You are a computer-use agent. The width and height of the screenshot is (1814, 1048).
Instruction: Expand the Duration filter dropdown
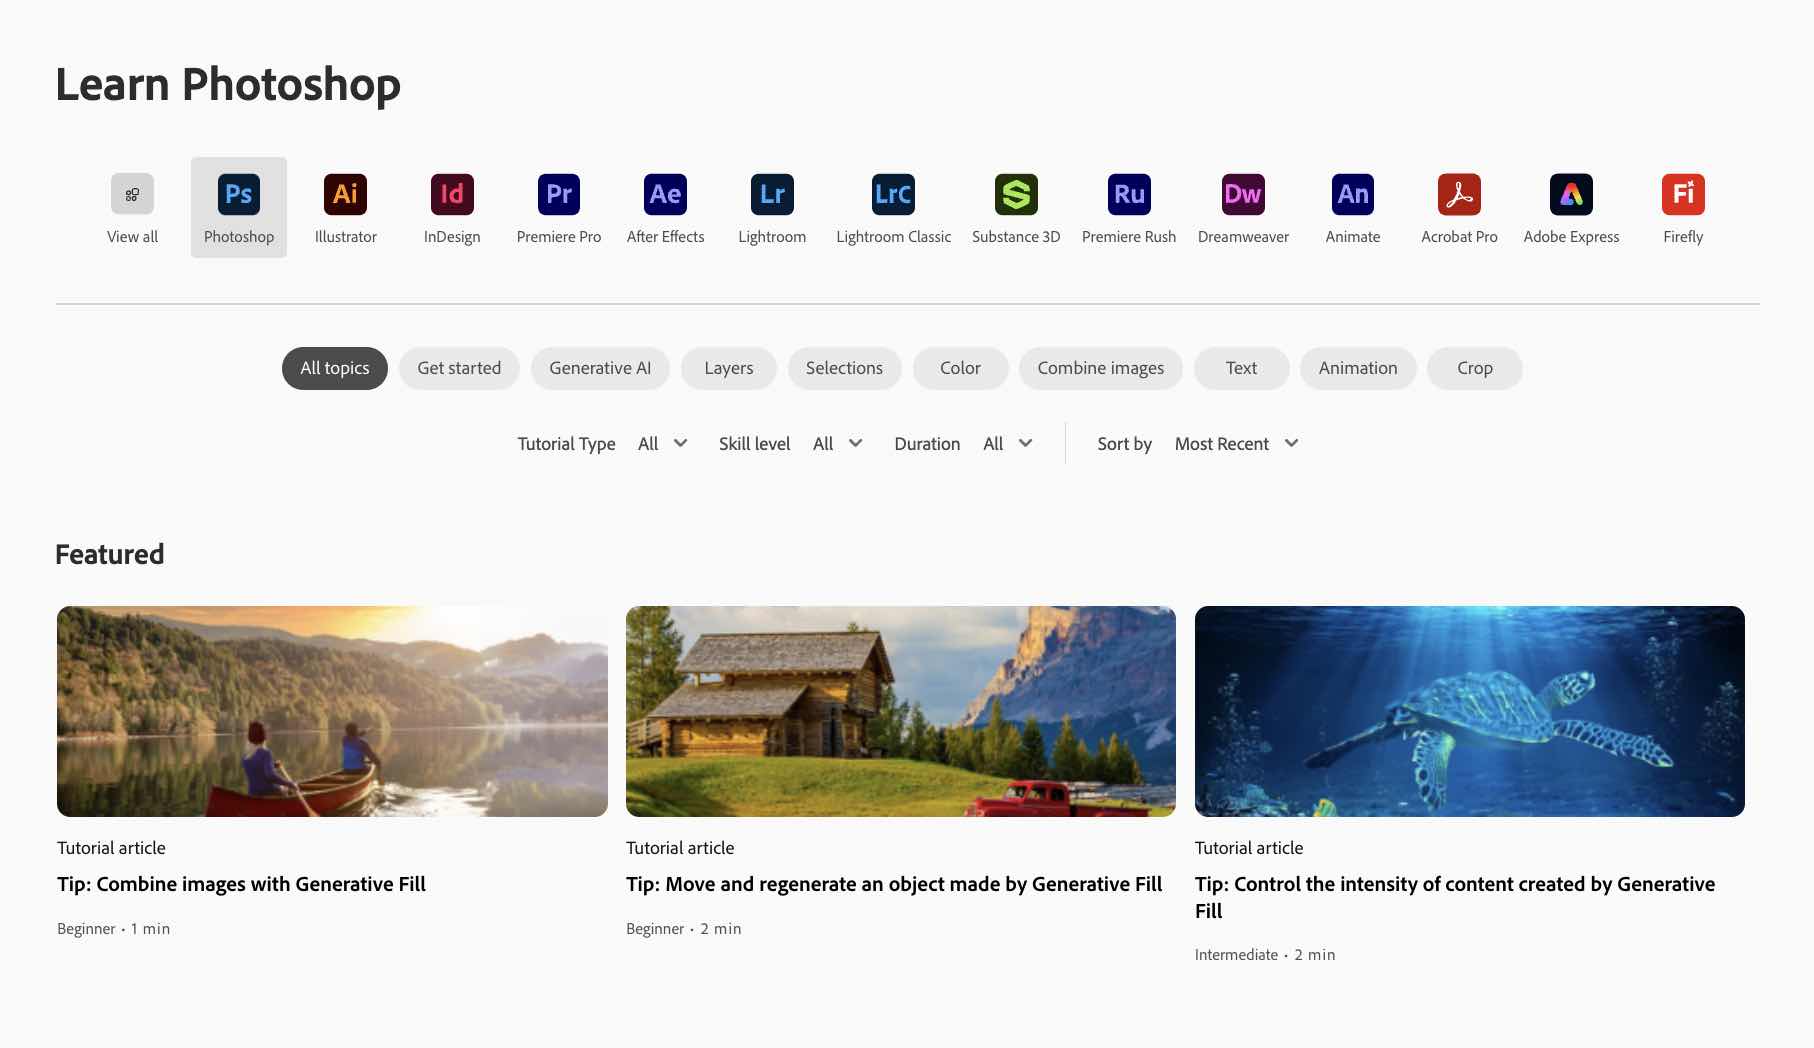point(1008,444)
